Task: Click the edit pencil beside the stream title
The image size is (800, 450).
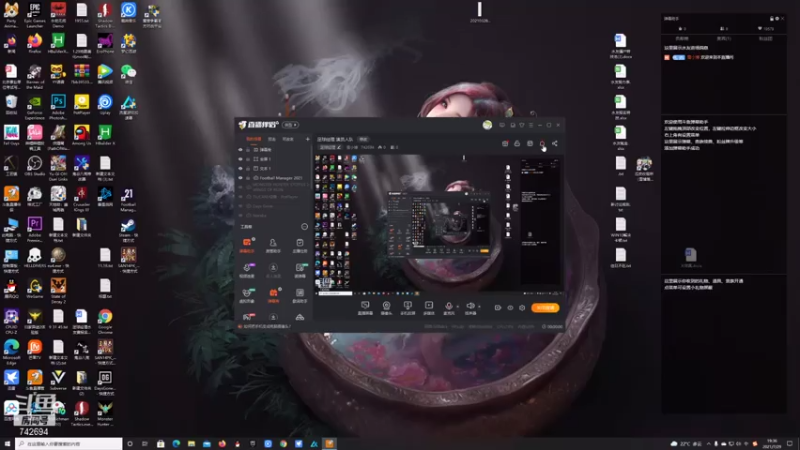Action: point(339,147)
